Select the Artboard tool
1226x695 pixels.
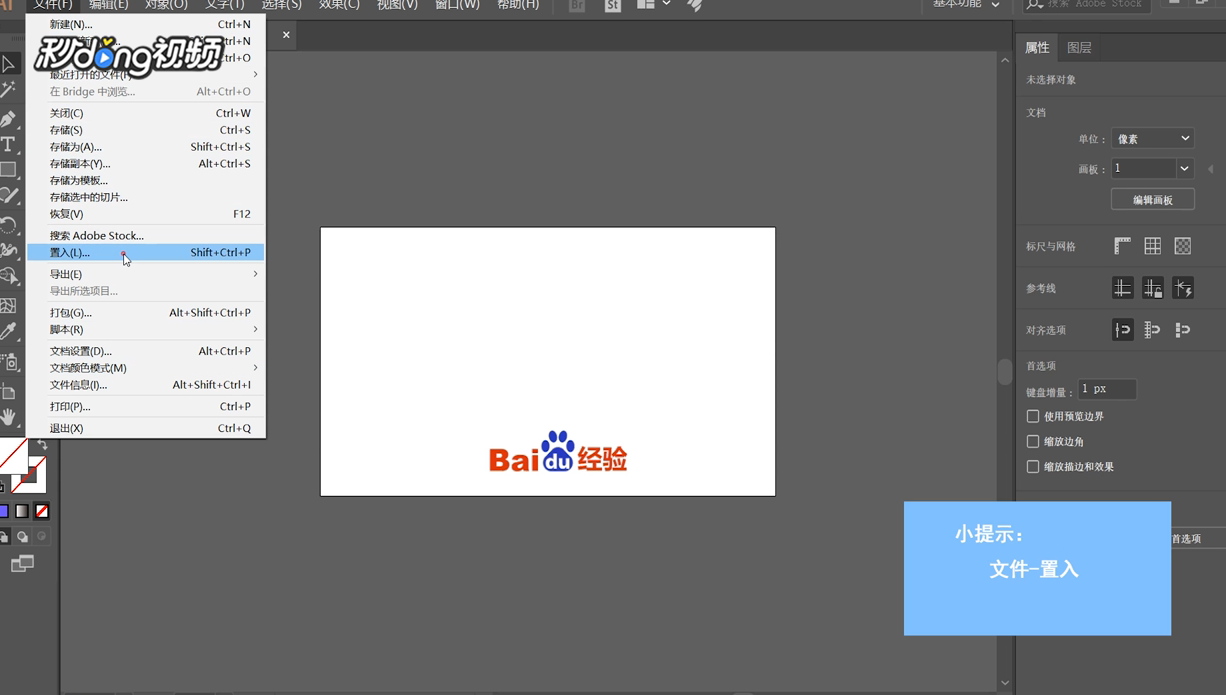click(8, 391)
